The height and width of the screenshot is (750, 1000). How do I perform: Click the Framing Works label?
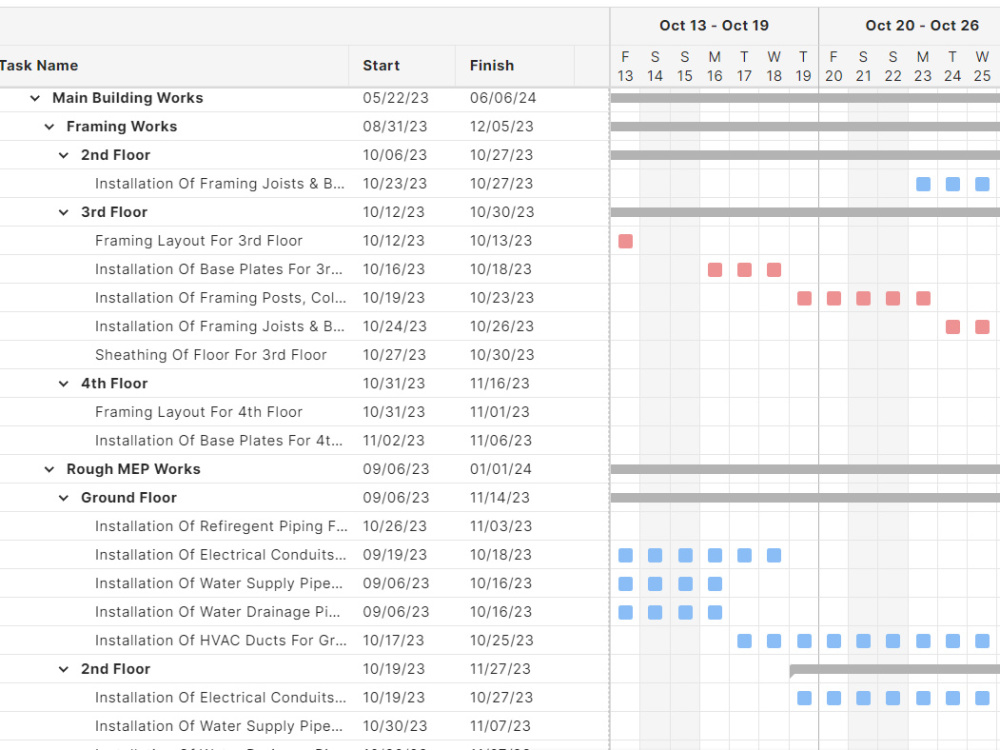(121, 127)
